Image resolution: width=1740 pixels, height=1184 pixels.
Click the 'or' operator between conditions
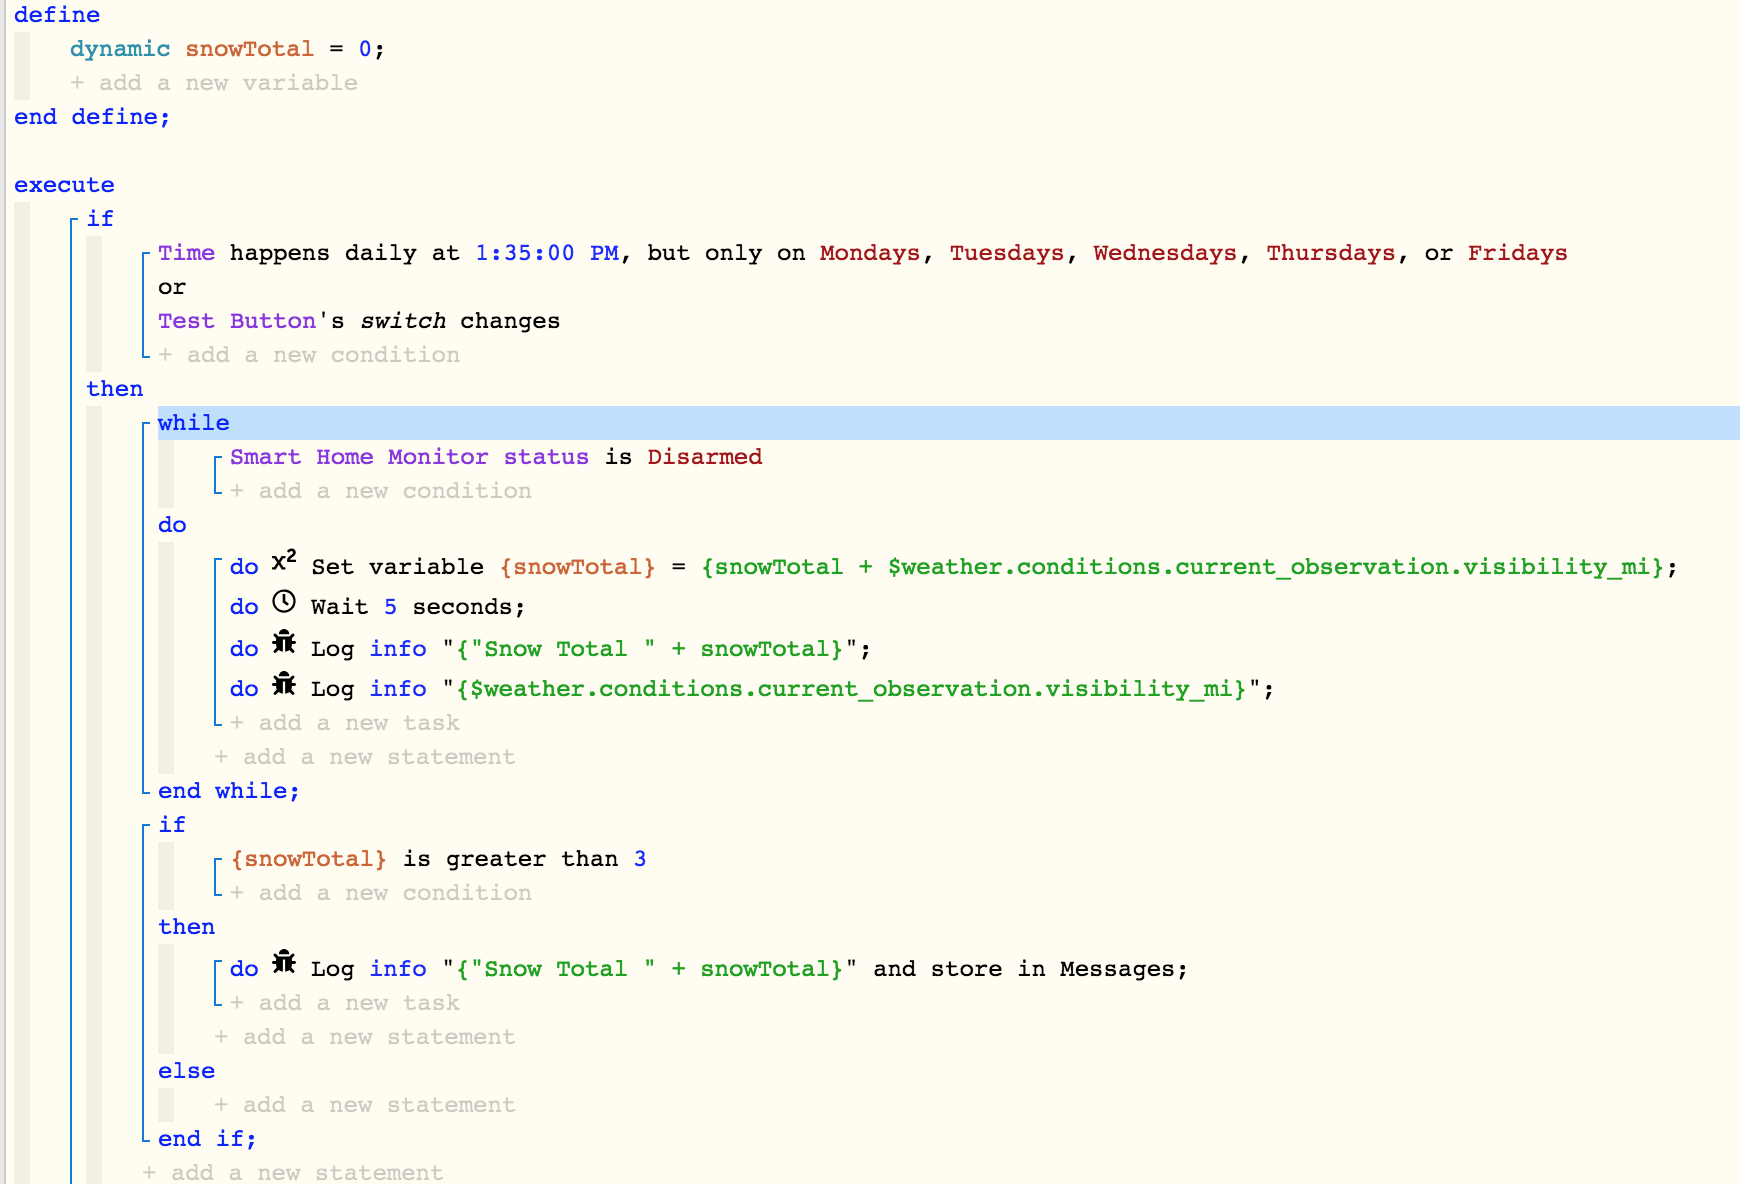point(172,287)
